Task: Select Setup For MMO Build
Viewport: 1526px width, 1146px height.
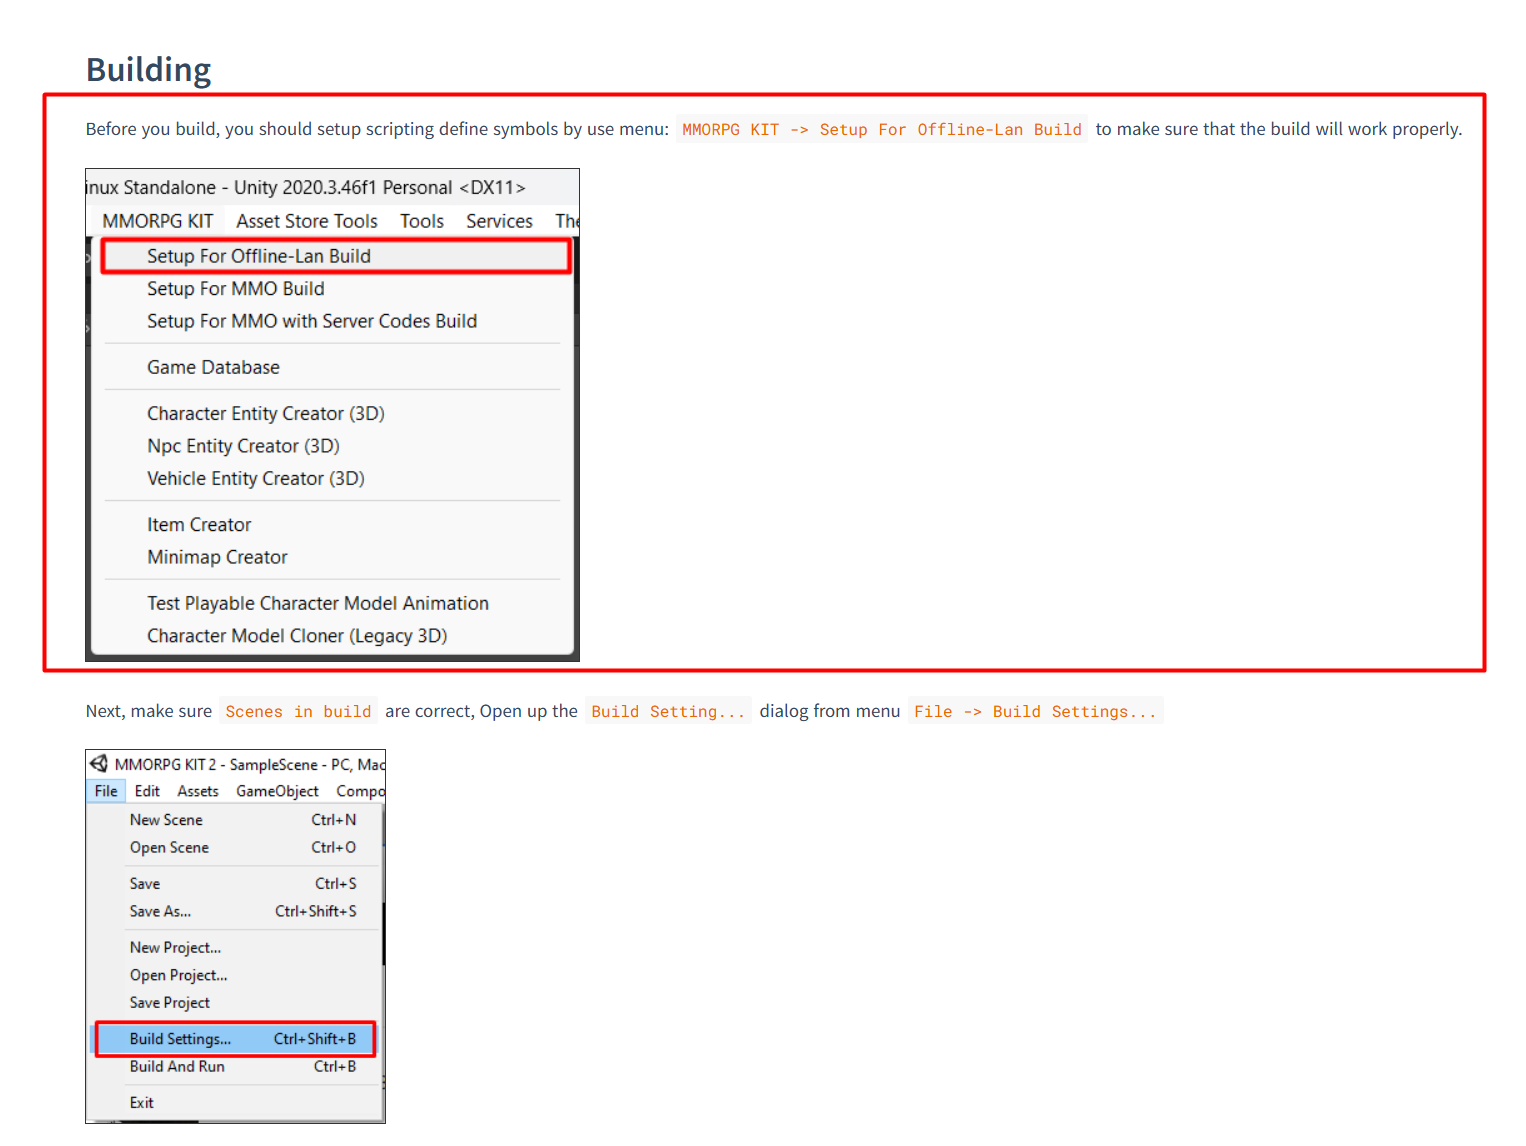Action: [236, 288]
